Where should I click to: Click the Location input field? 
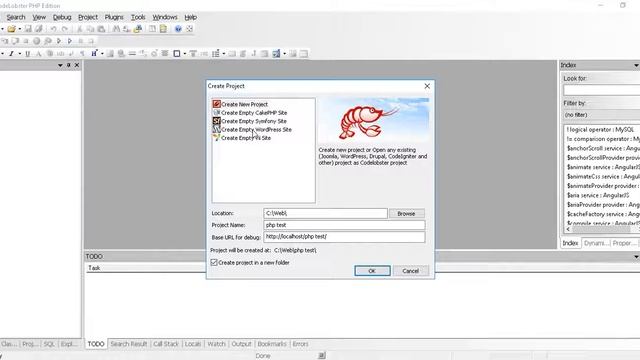coord(325,213)
